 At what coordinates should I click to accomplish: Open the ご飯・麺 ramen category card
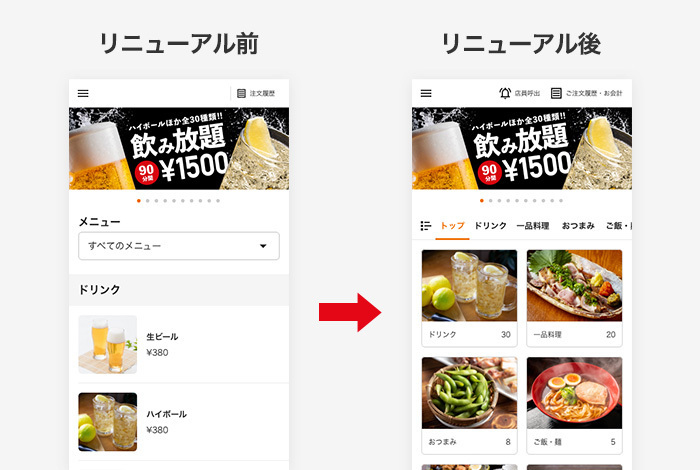click(x=574, y=405)
